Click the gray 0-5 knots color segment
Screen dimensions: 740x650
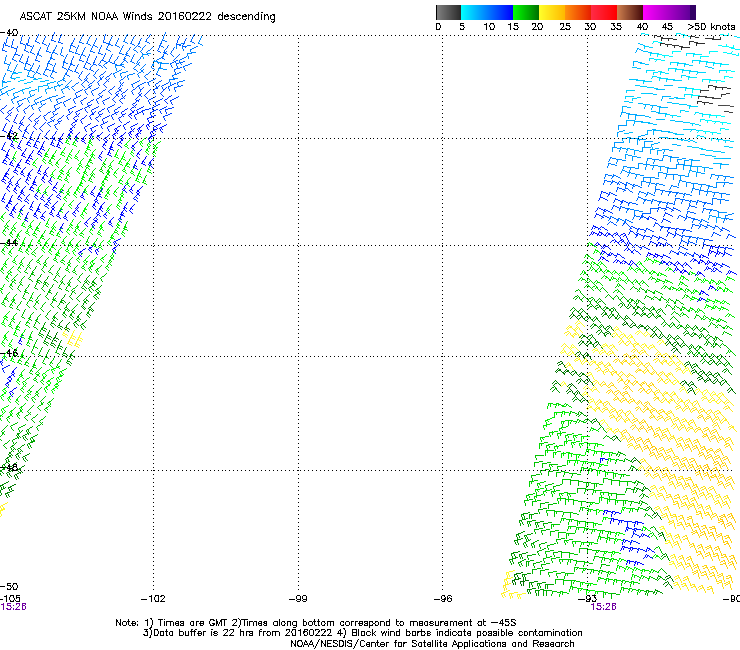[448, 12]
